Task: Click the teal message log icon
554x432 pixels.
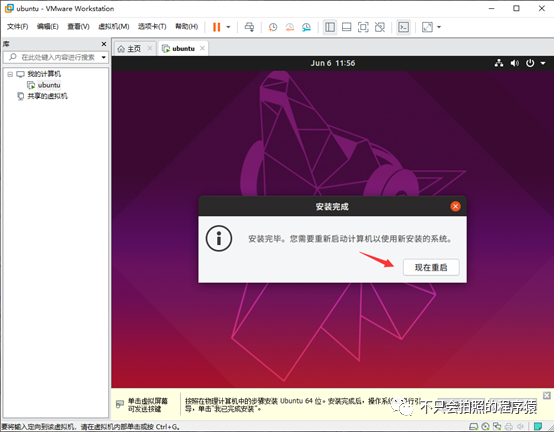Action: tap(538, 426)
